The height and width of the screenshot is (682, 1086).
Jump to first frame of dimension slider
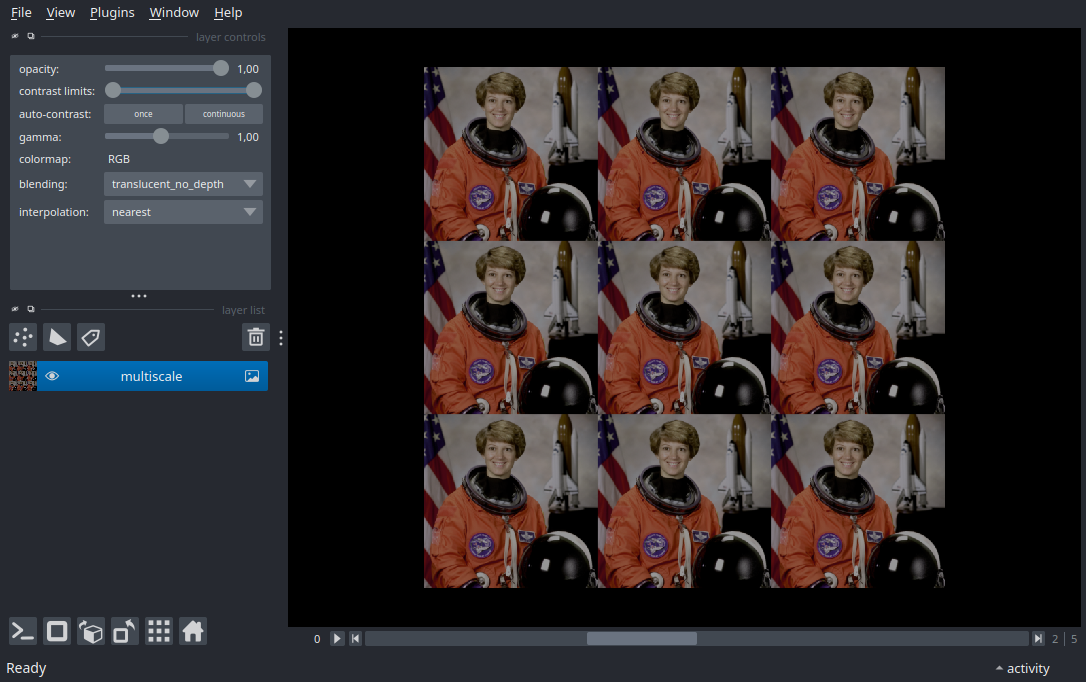coord(355,638)
